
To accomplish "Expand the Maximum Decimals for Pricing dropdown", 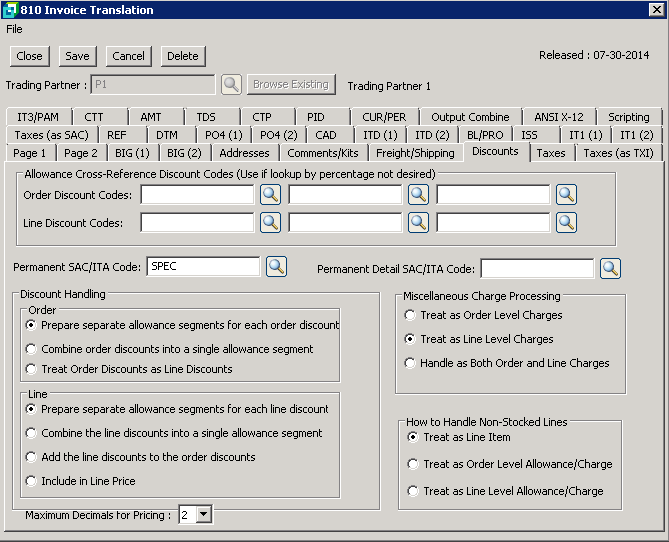I will pyautogui.click(x=204, y=514).
